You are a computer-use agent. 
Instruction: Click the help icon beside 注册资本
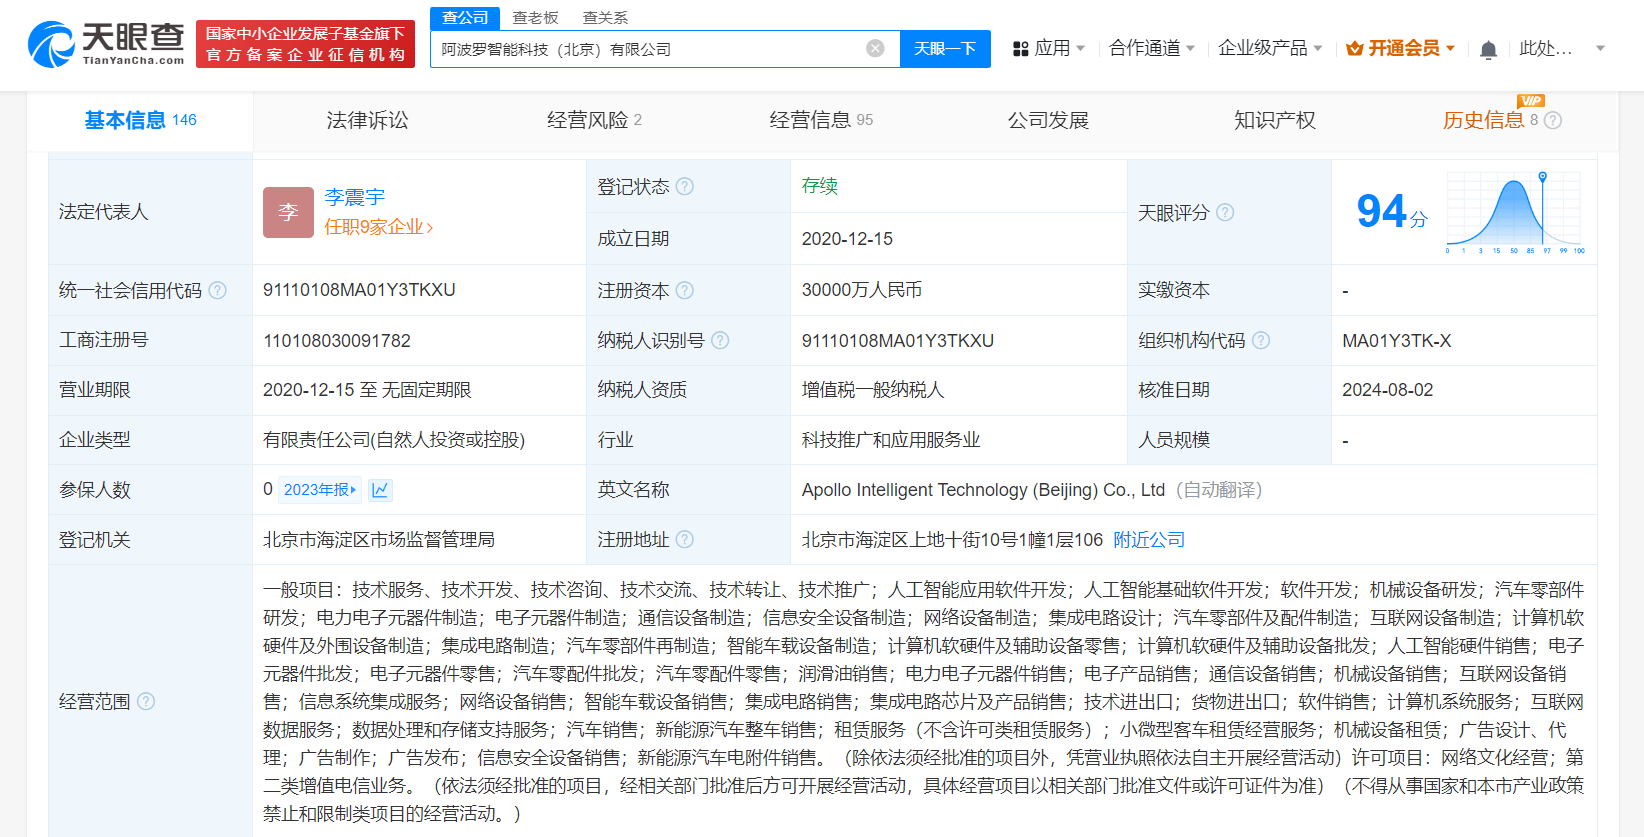[685, 291]
